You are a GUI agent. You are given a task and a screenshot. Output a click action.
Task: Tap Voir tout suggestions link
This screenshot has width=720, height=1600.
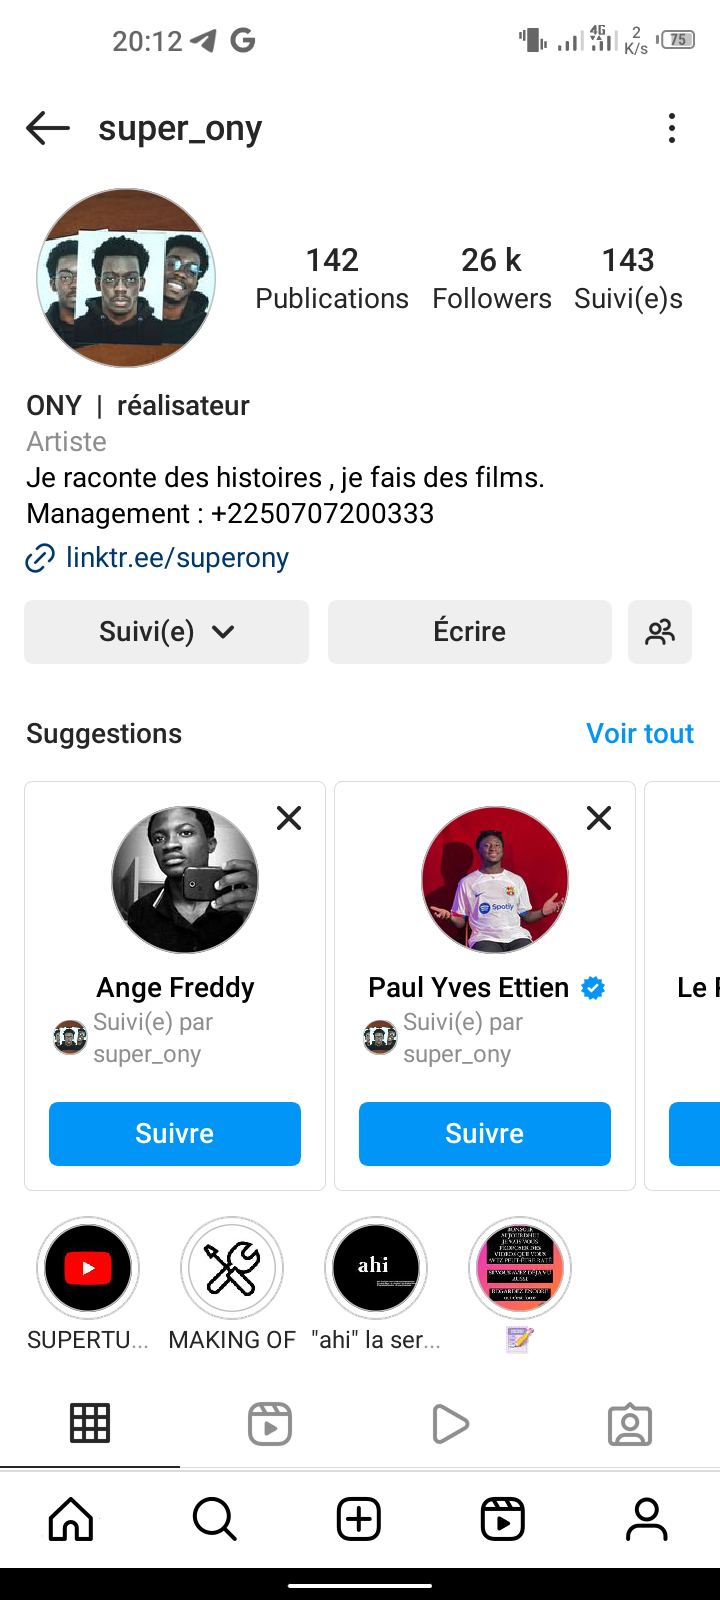[640, 734]
